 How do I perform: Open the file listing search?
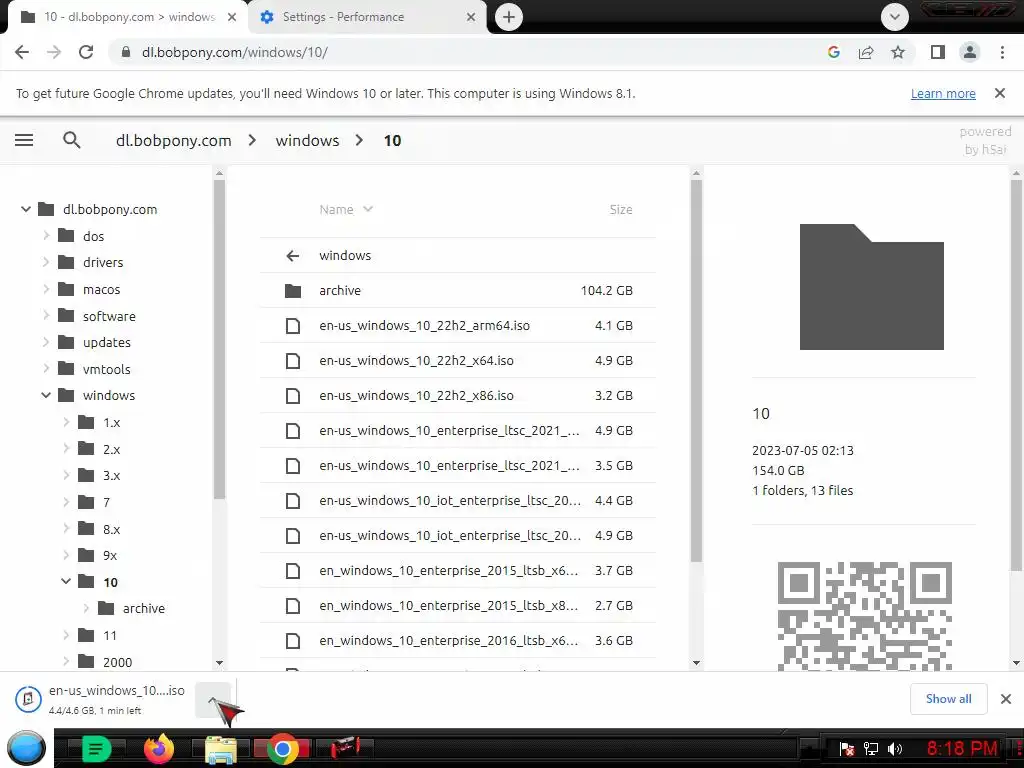point(72,140)
